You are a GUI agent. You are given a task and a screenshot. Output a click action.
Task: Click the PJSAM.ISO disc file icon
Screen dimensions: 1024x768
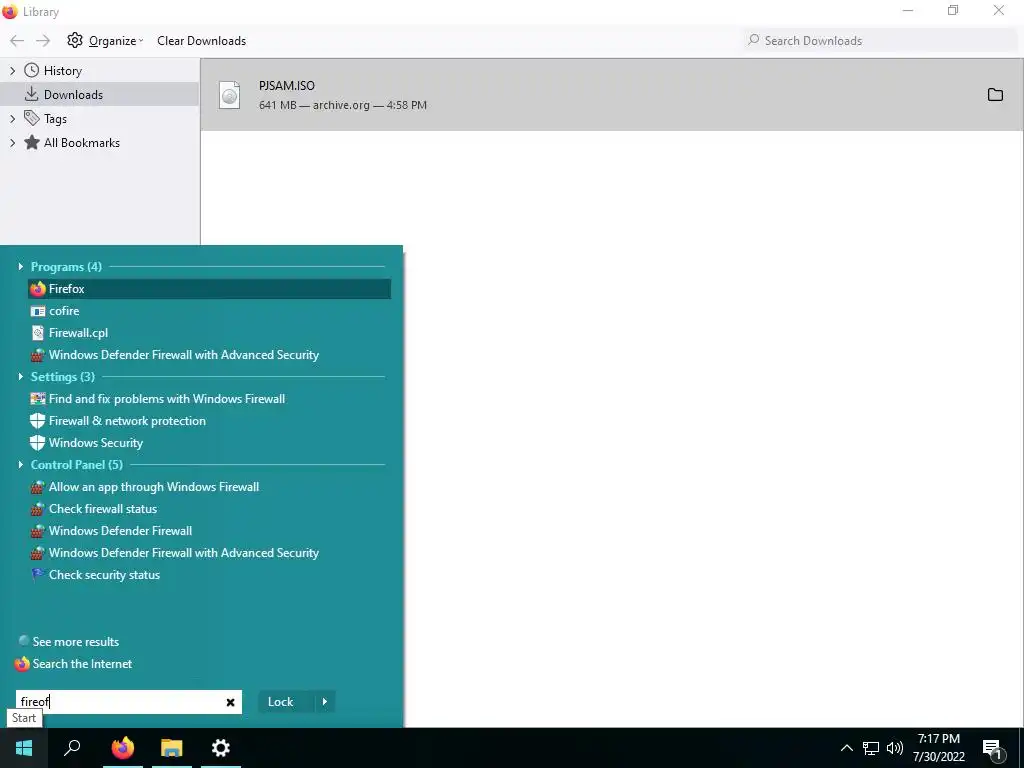click(229, 95)
